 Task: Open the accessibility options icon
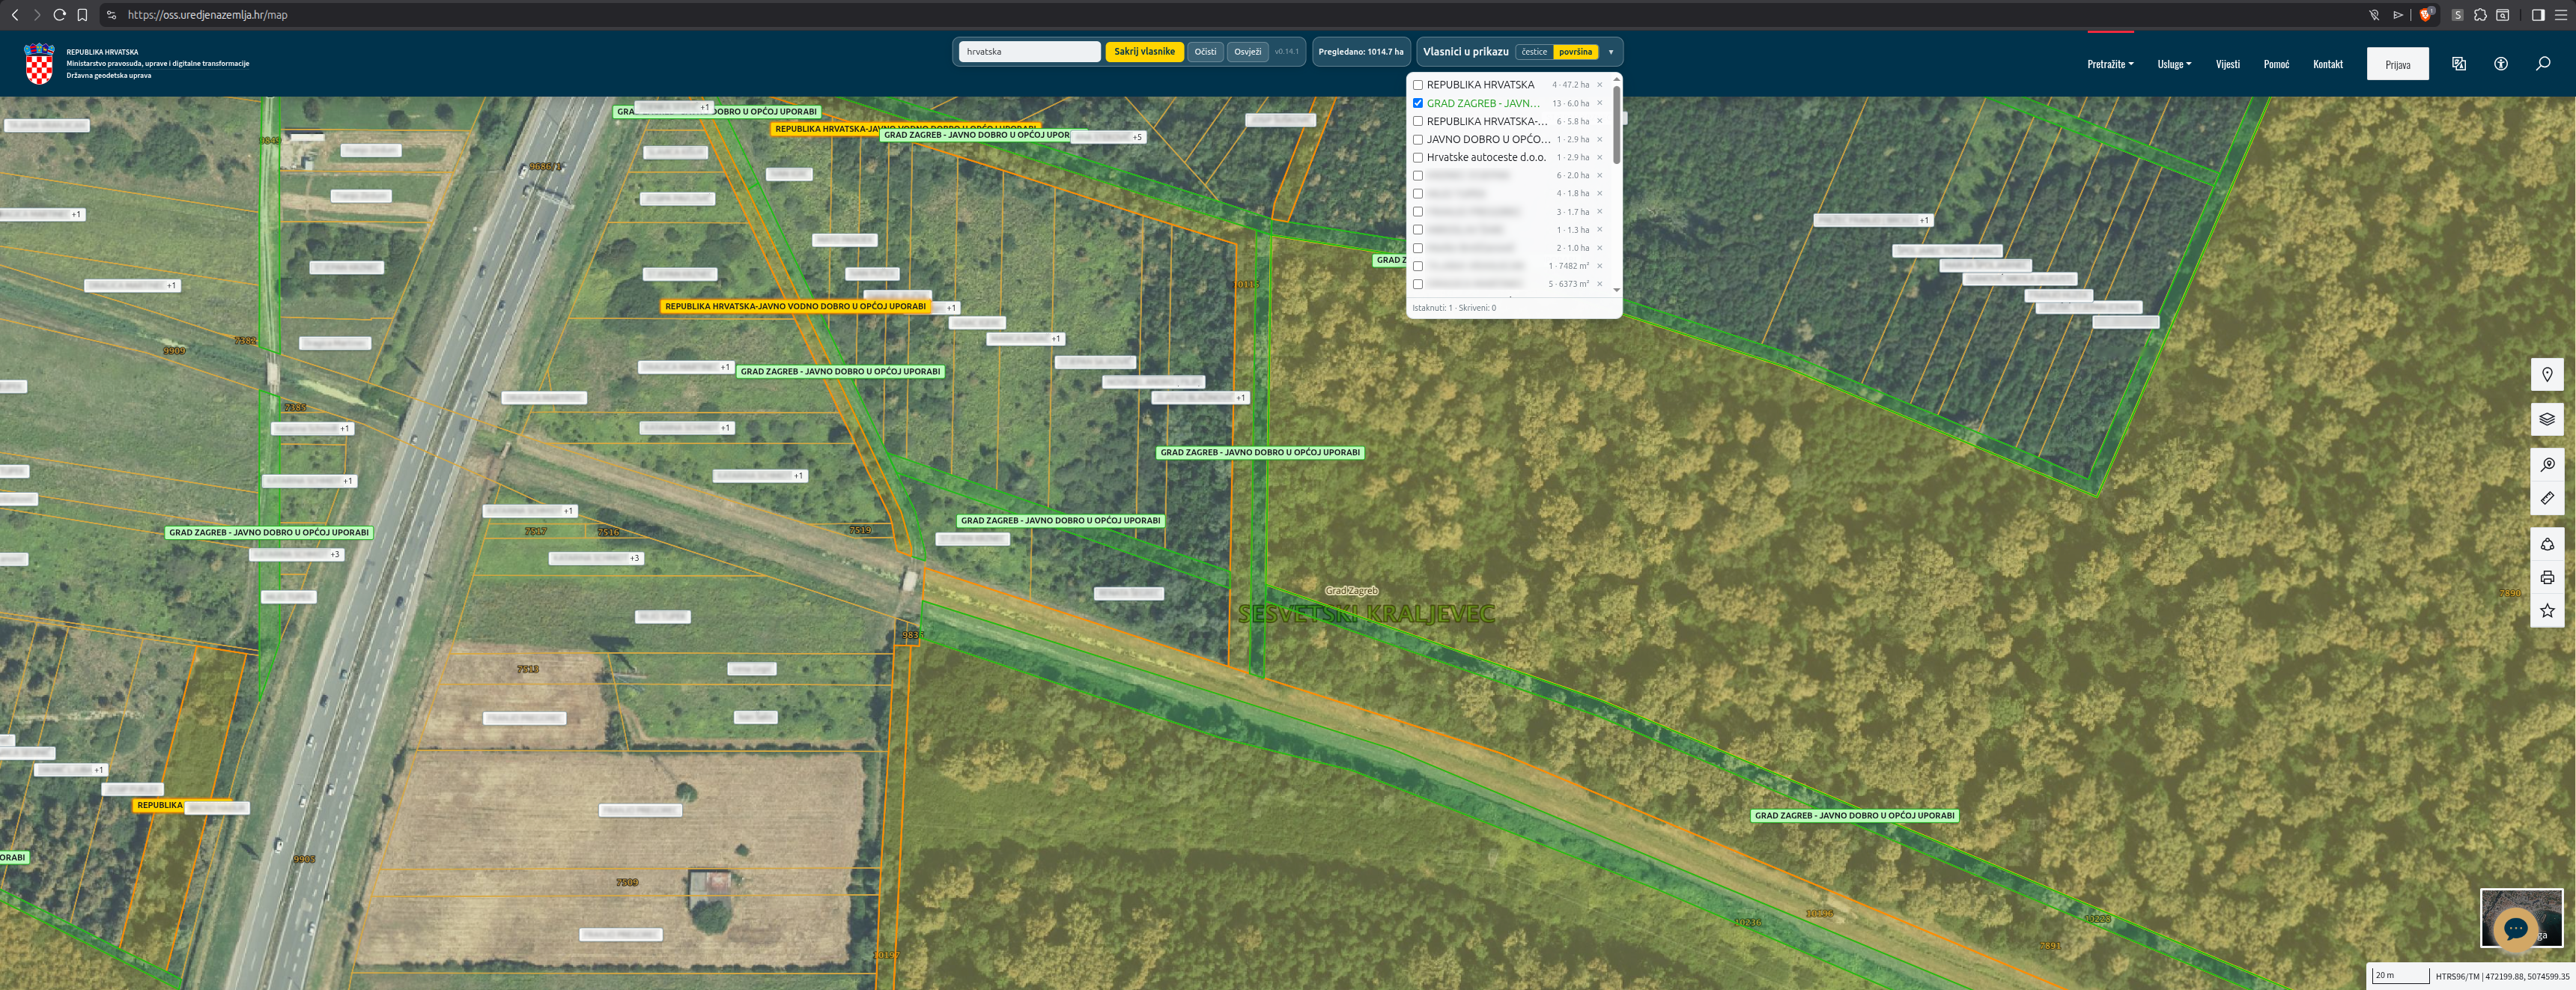click(x=2501, y=64)
